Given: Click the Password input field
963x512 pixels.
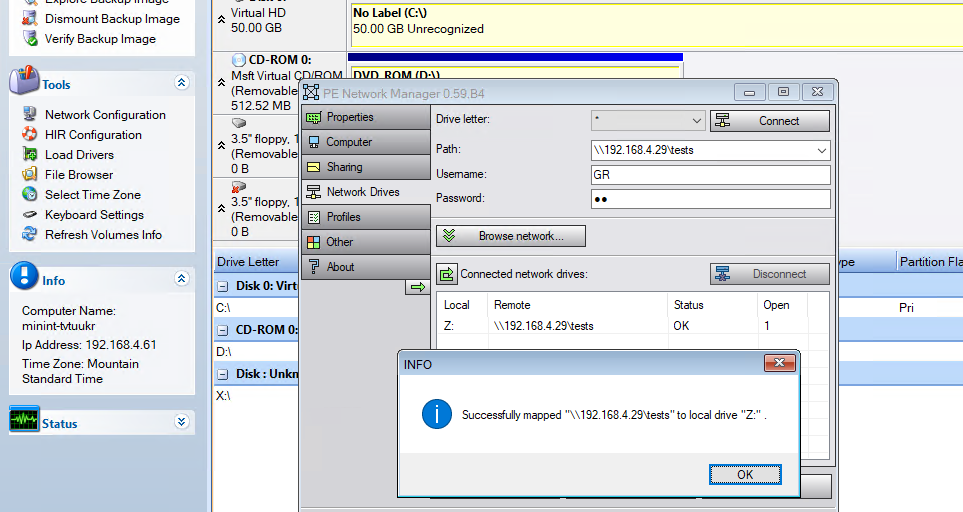Looking at the screenshot, I should pos(711,199).
